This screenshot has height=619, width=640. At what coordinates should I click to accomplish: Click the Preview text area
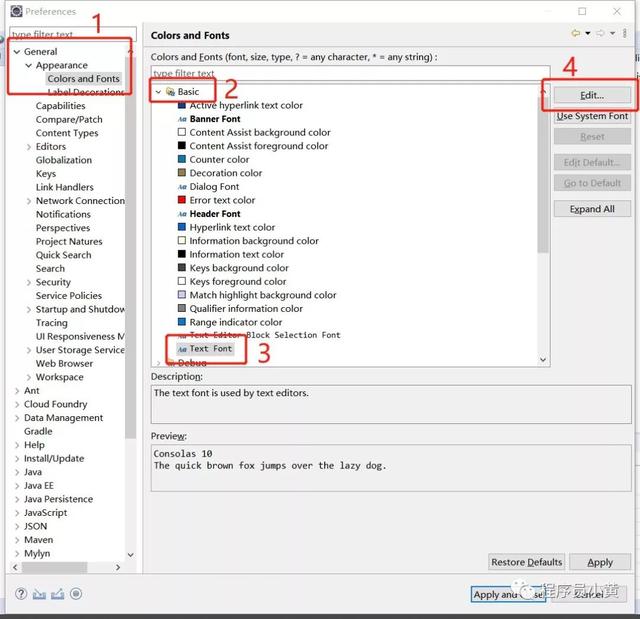[x=391, y=468]
